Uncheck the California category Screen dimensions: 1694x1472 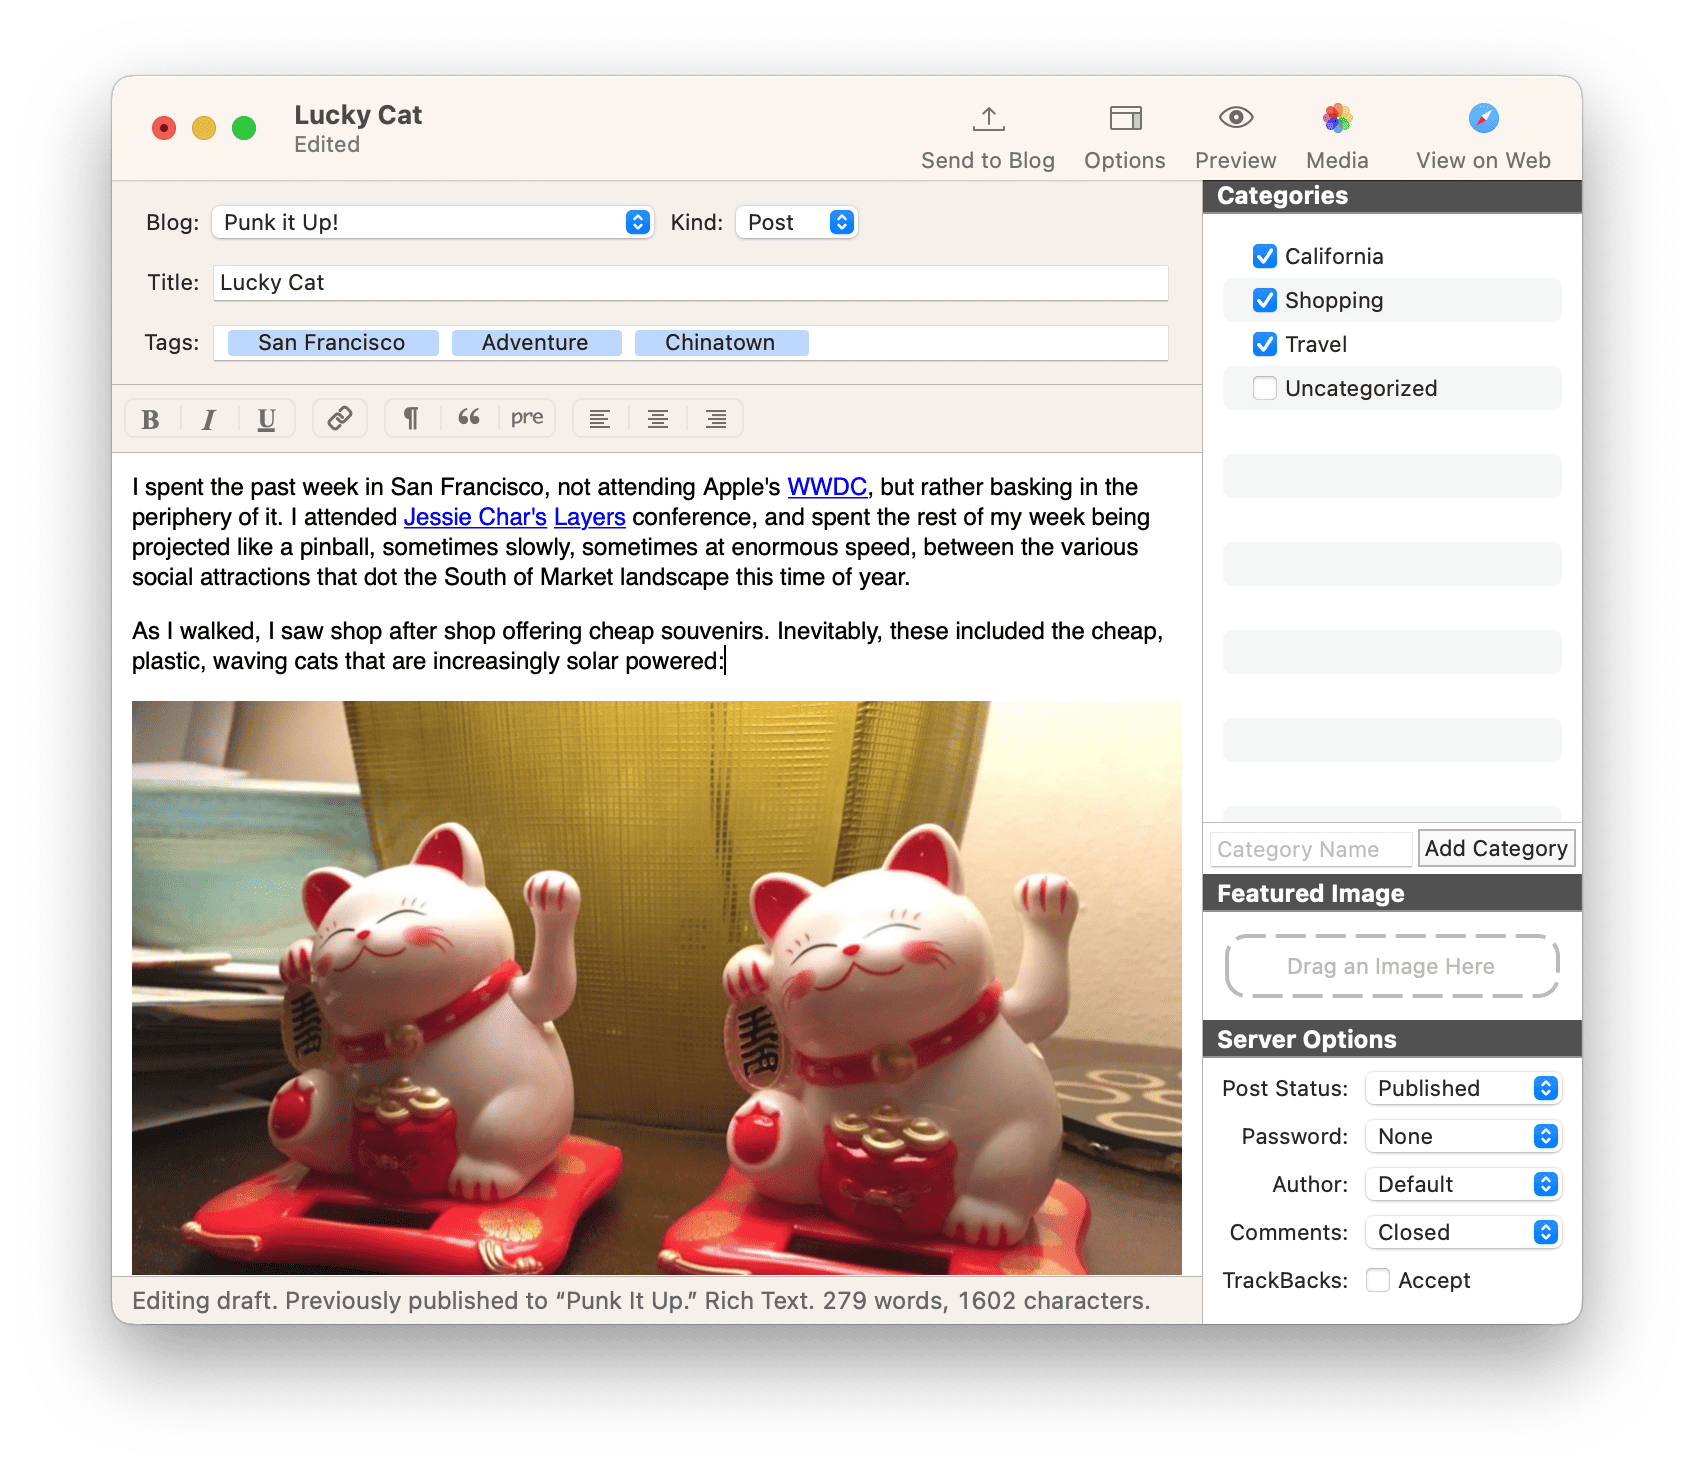(1265, 256)
